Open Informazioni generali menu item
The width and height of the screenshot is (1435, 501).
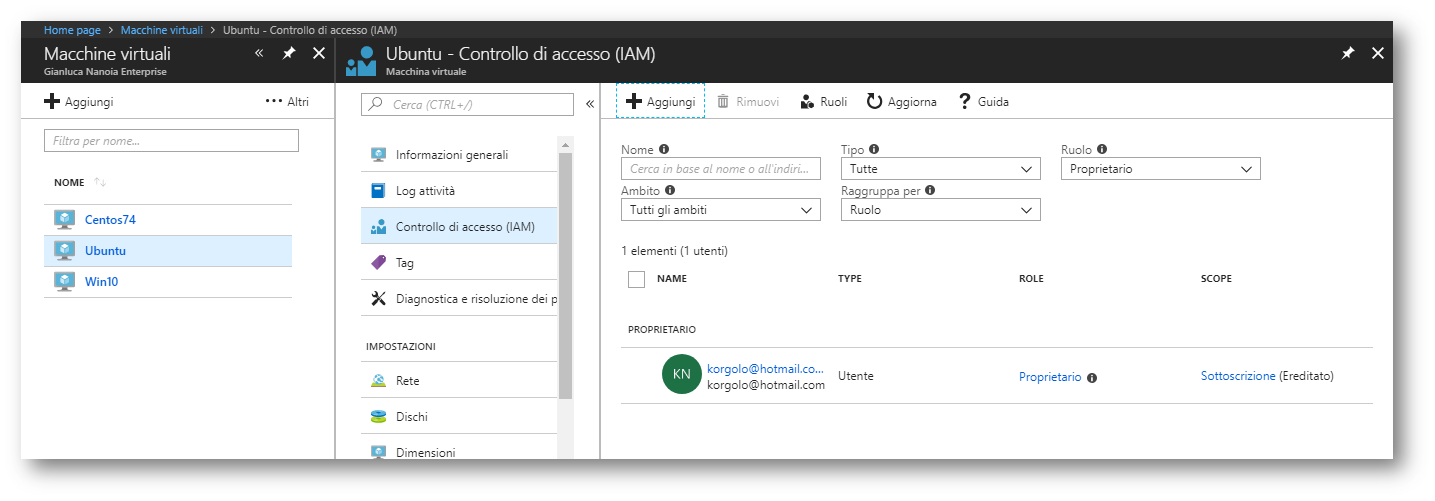pos(459,155)
